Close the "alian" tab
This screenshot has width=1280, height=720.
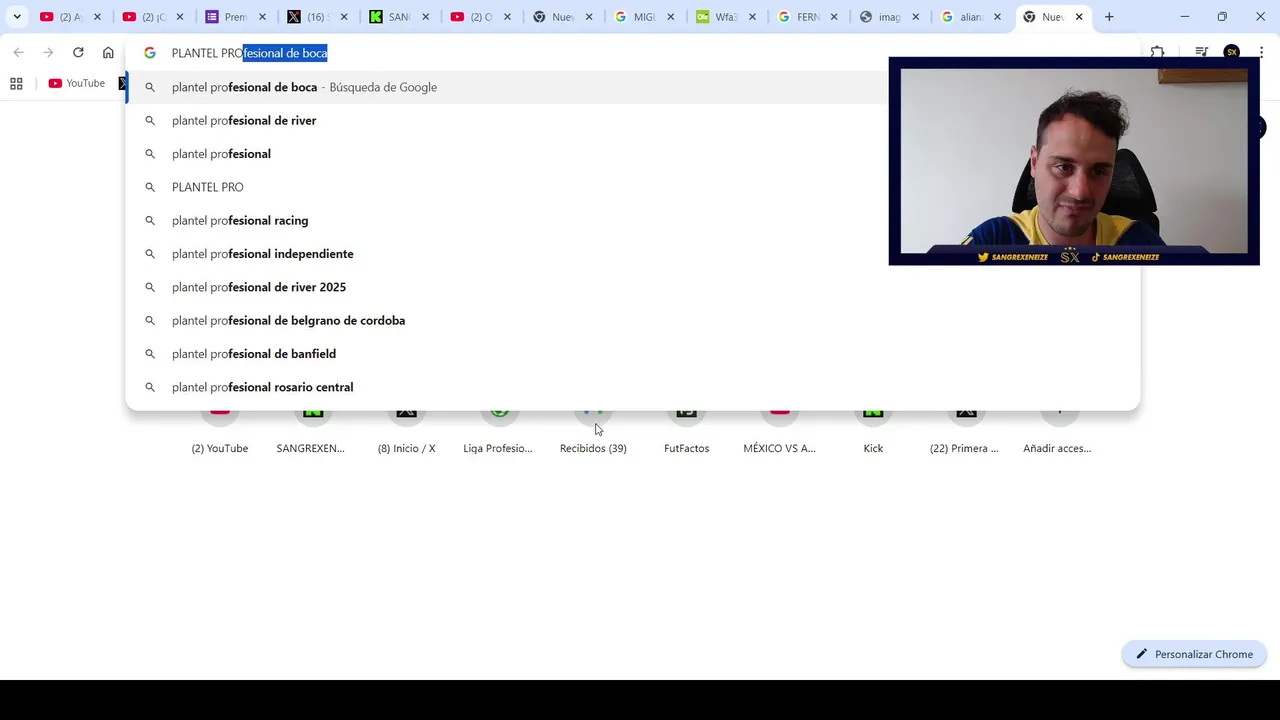click(997, 17)
